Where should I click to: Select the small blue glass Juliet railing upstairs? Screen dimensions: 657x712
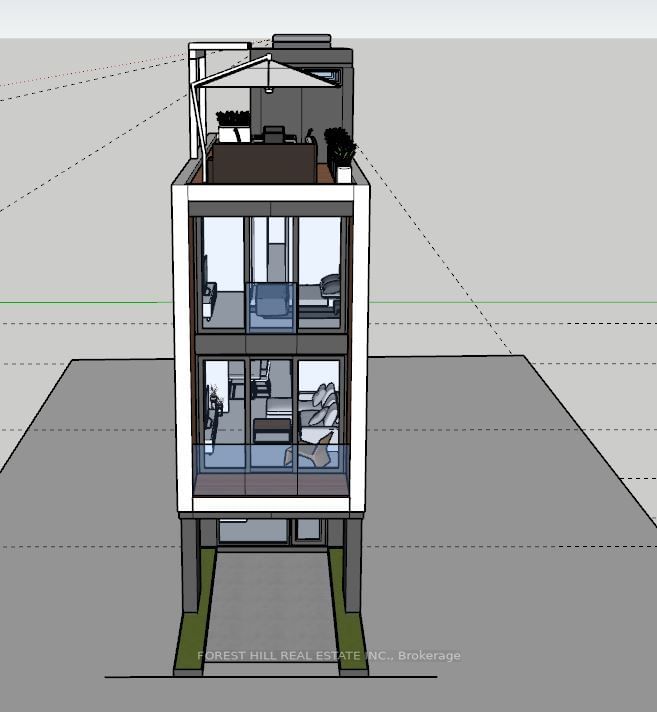click(271, 308)
